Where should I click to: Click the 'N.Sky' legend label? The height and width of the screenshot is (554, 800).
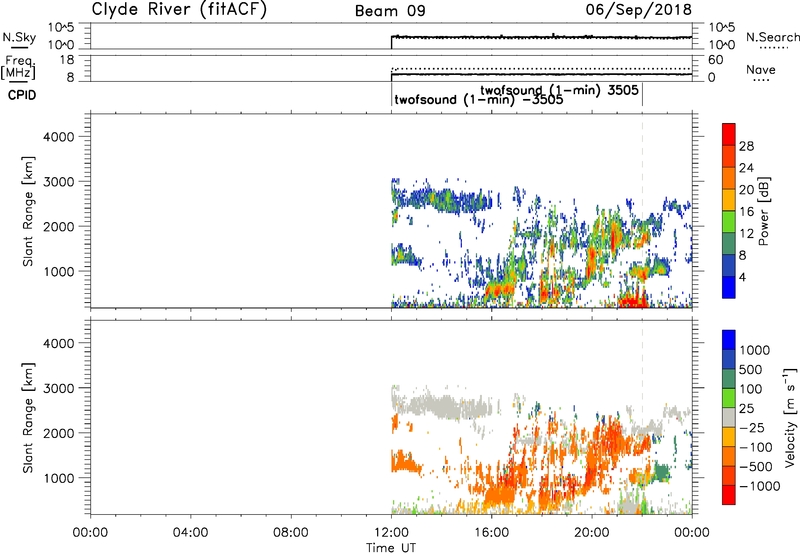coord(19,37)
